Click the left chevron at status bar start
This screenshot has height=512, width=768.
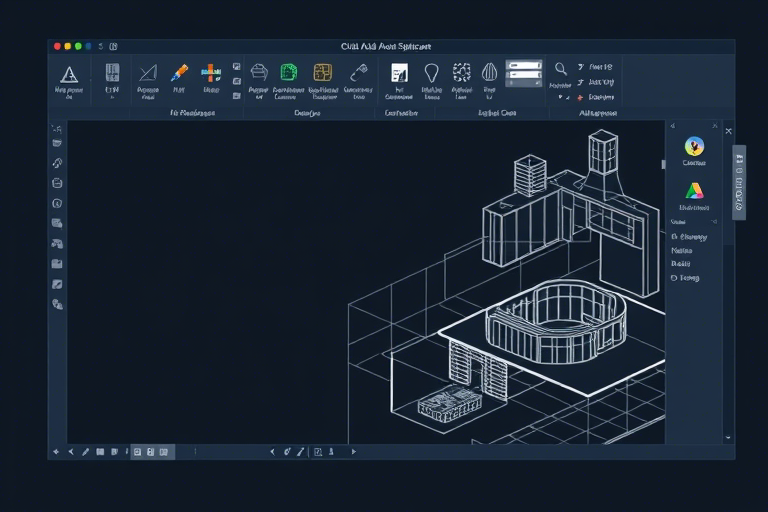pyautogui.click(x=71, y=452)
